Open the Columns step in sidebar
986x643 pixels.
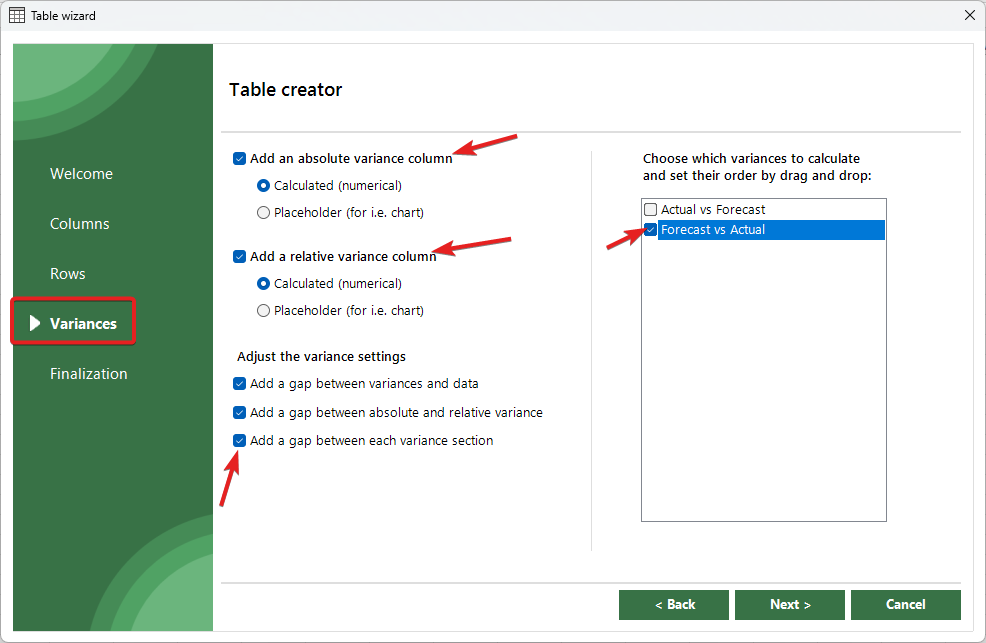80,224
